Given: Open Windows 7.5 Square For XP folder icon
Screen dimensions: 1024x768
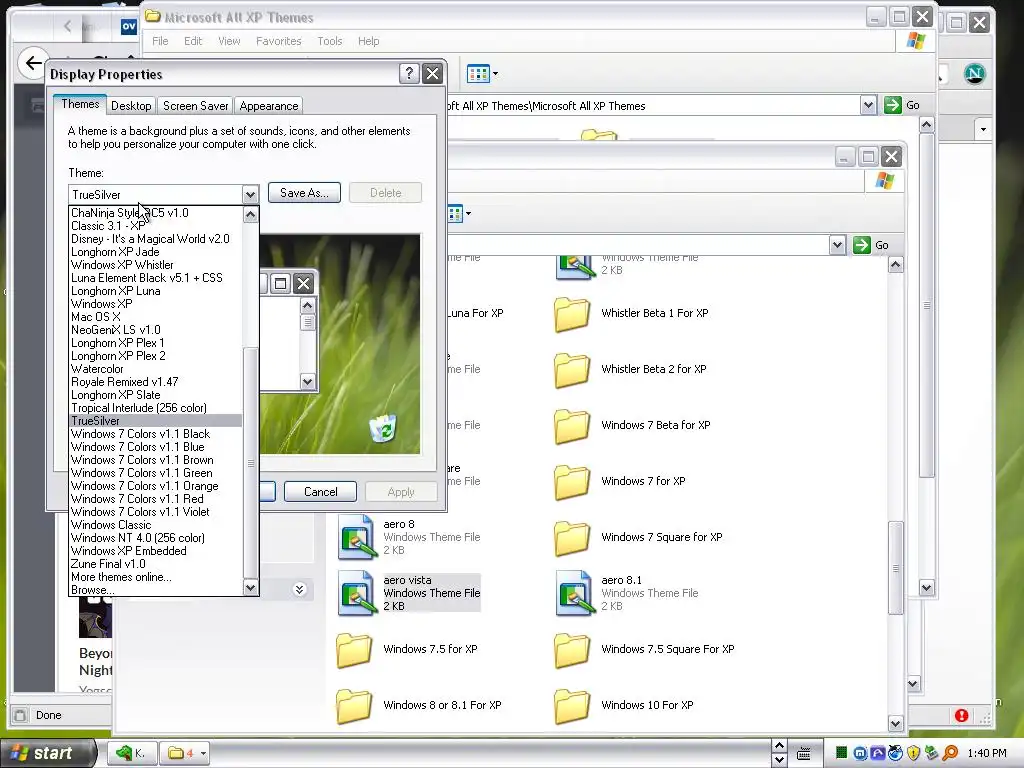Looking at the screenshot, I should [x=572, y=650].
